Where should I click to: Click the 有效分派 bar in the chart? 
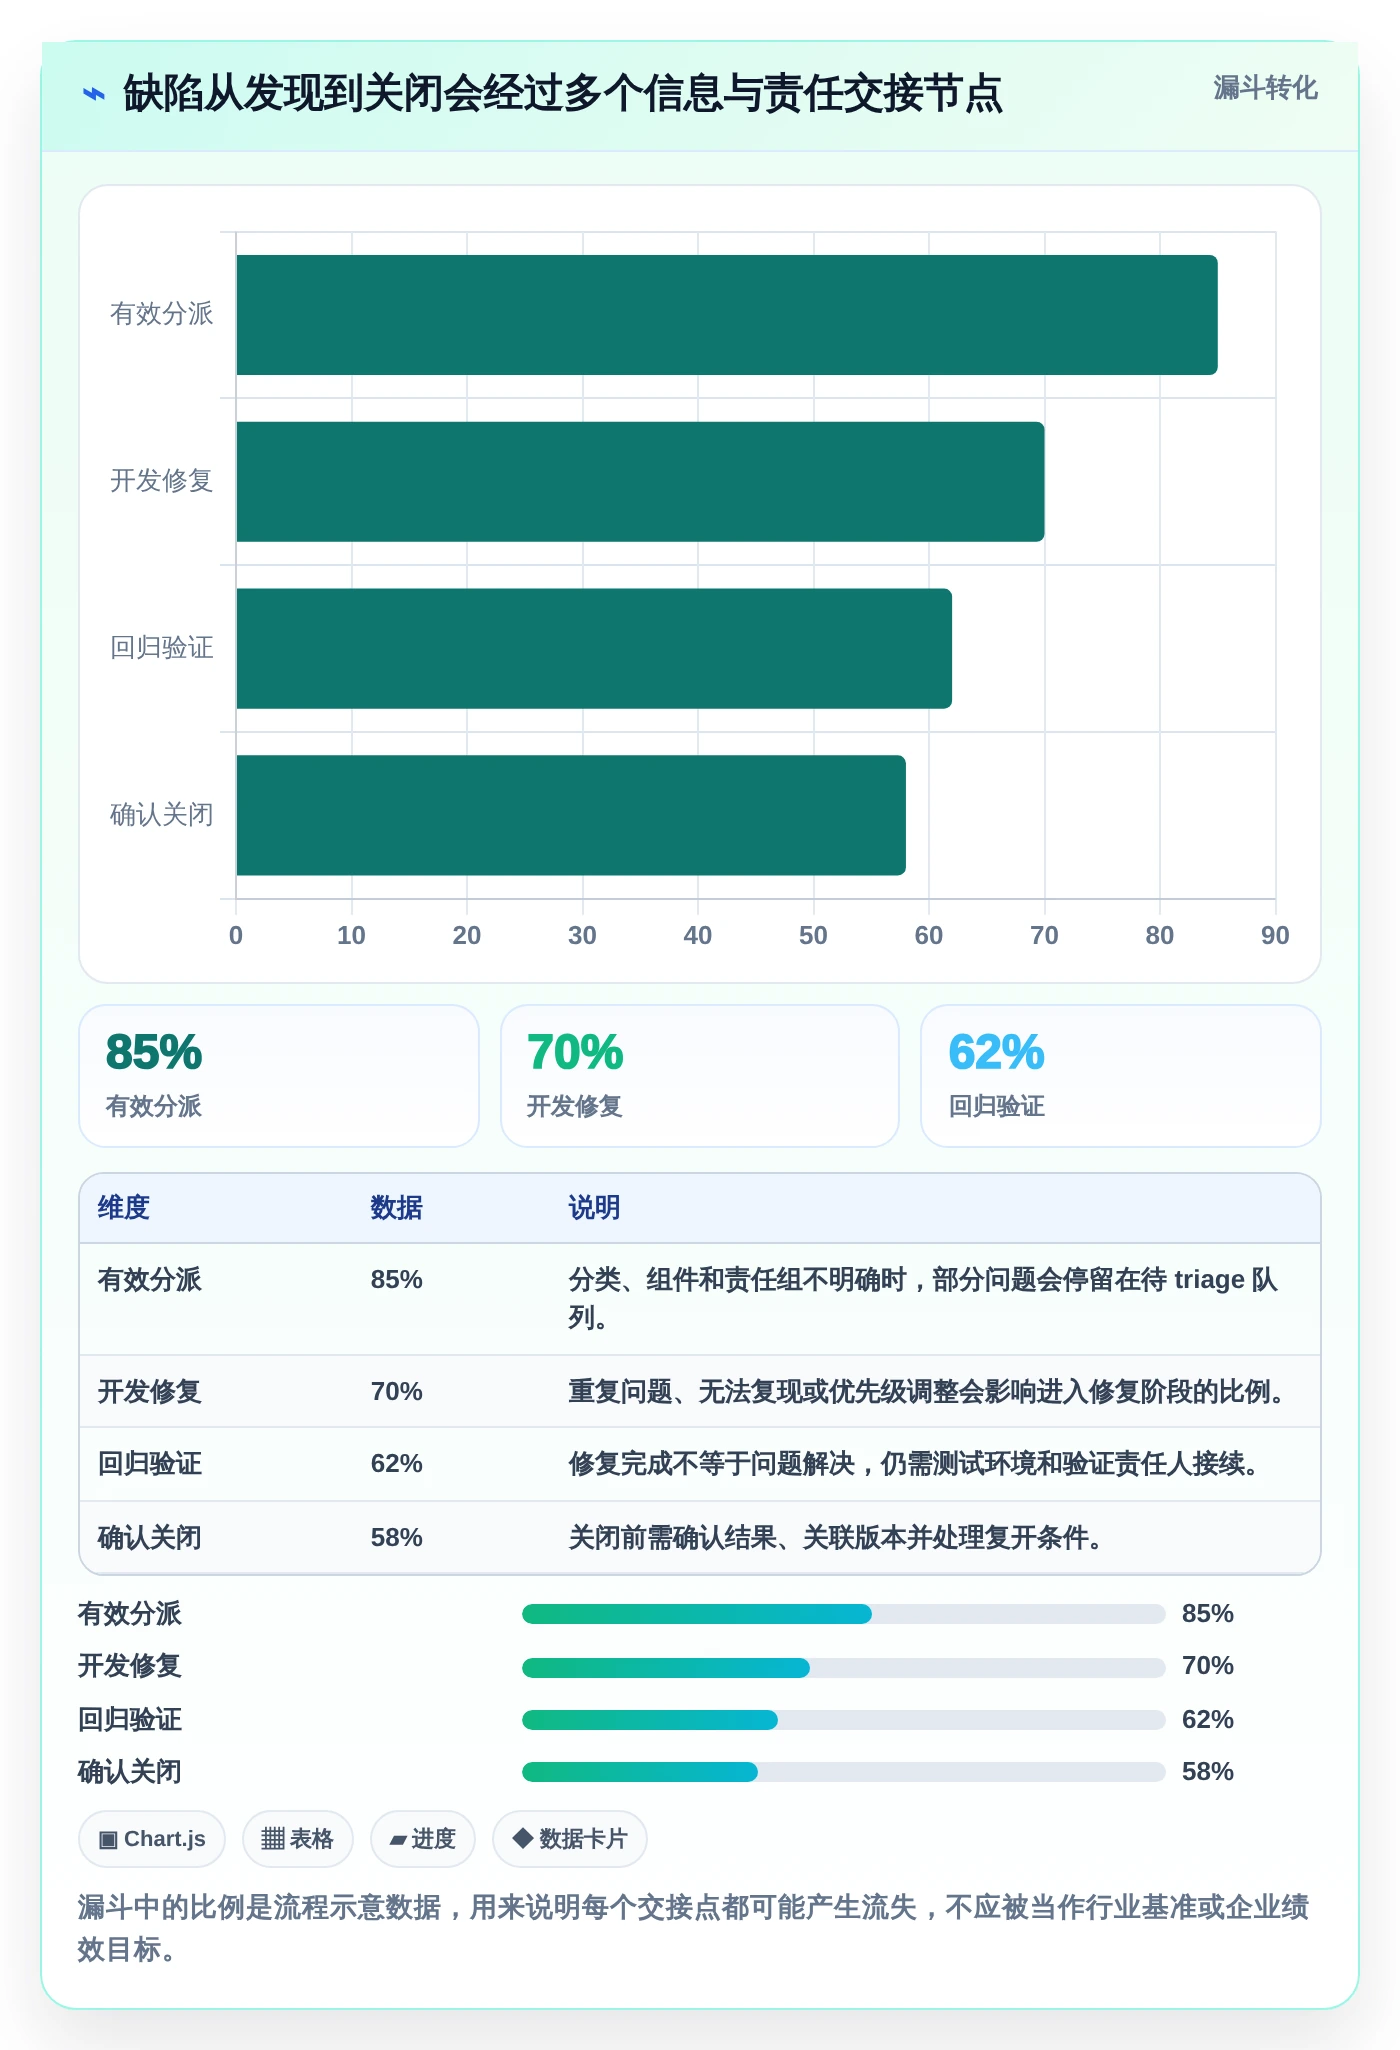pos(727,315)
